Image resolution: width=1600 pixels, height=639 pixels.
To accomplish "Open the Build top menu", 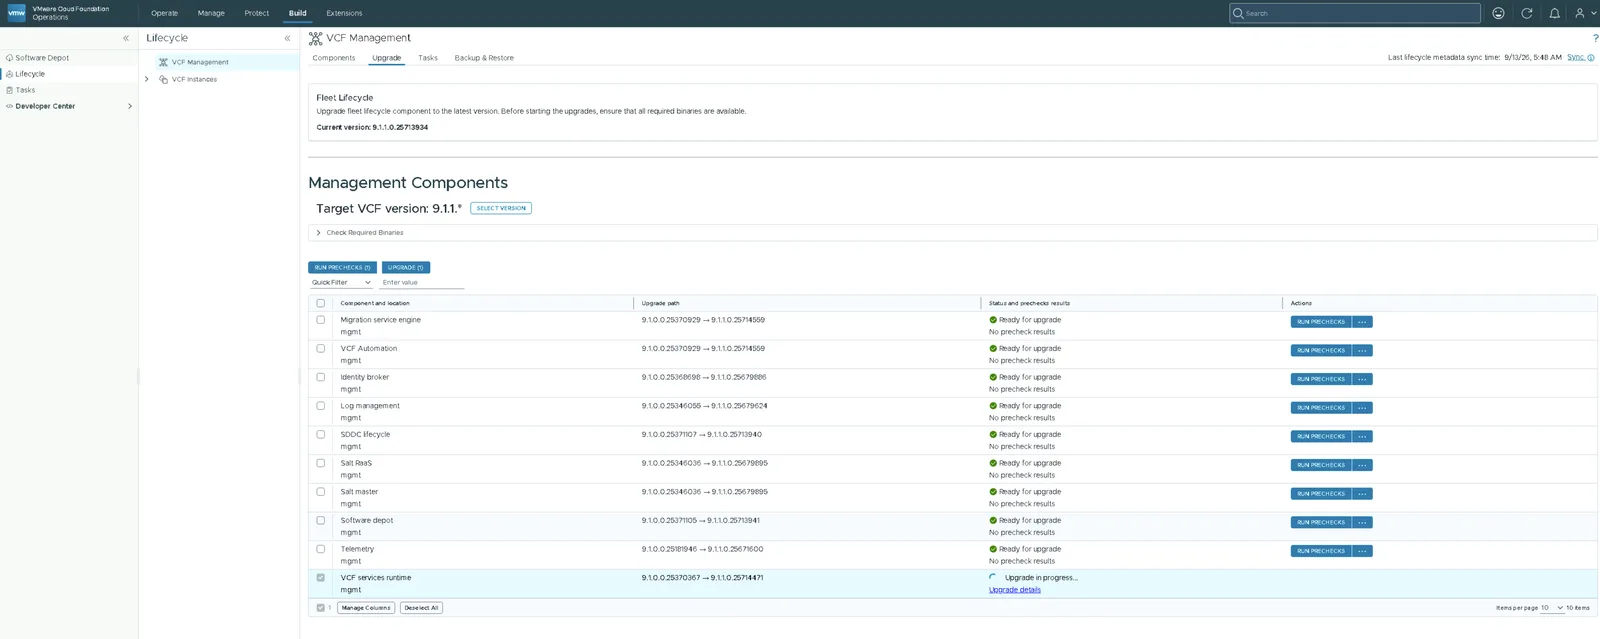I will point(298,13).
